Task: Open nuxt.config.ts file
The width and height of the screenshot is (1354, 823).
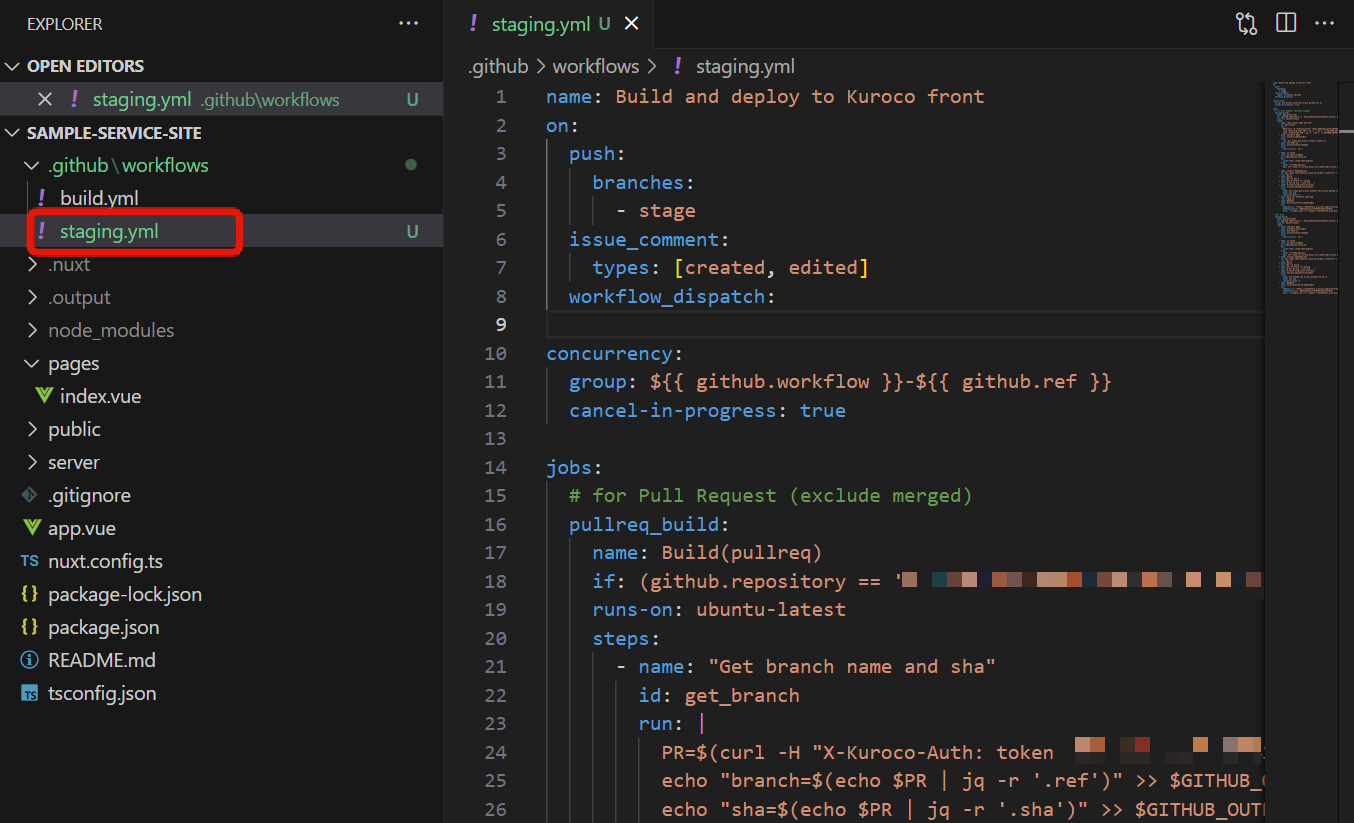Action: coord(105,561)
